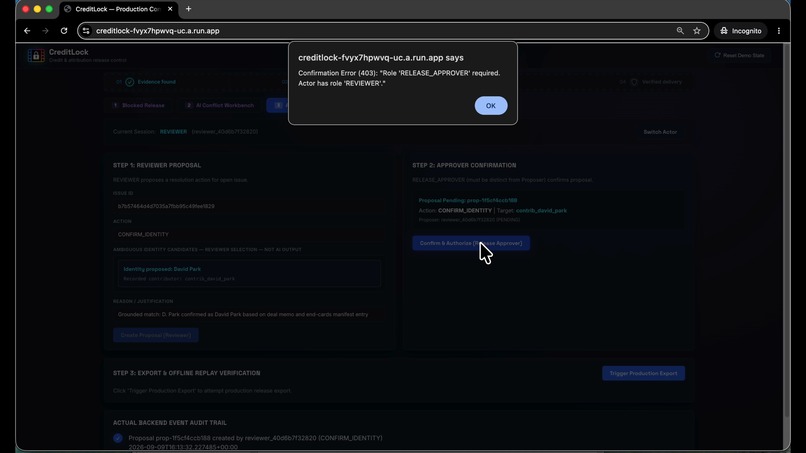Open the CONFIRM_IDENTITY action dropdown
Viewport: 806px width, 453px height.
pyautogui.click(x=247, y=234)
